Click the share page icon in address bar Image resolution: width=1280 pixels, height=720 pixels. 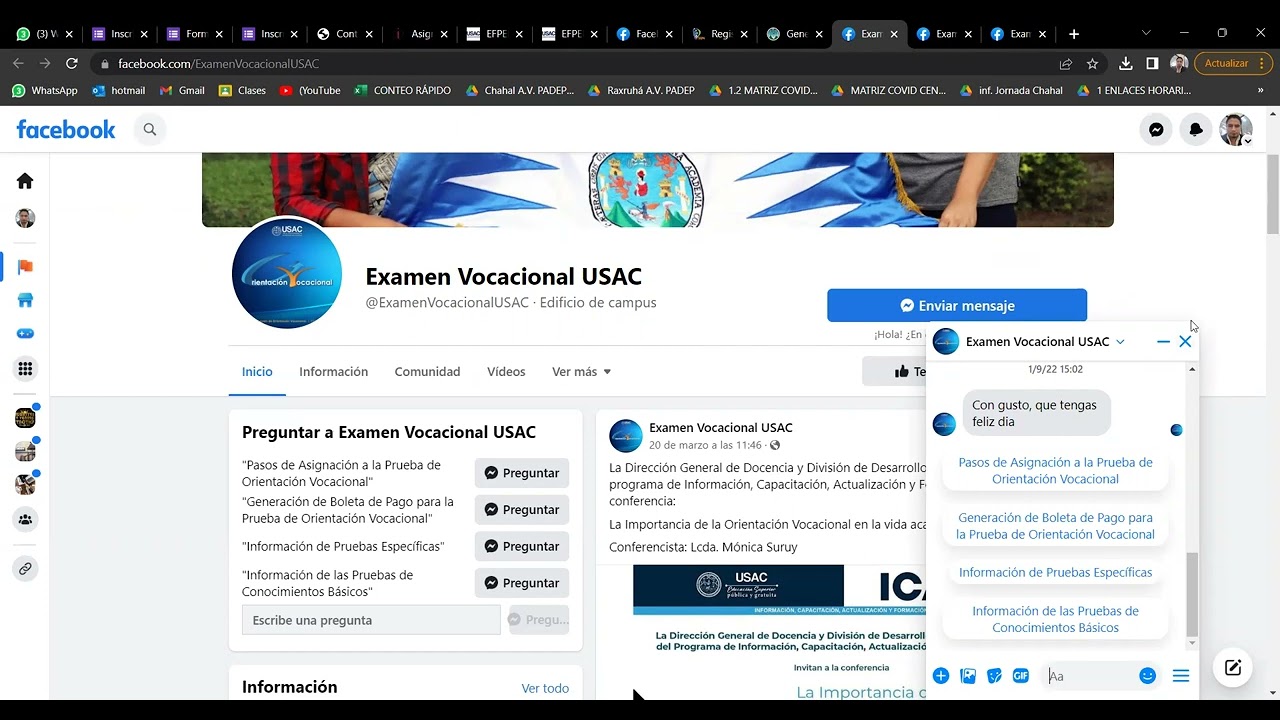coord(1066,63)
